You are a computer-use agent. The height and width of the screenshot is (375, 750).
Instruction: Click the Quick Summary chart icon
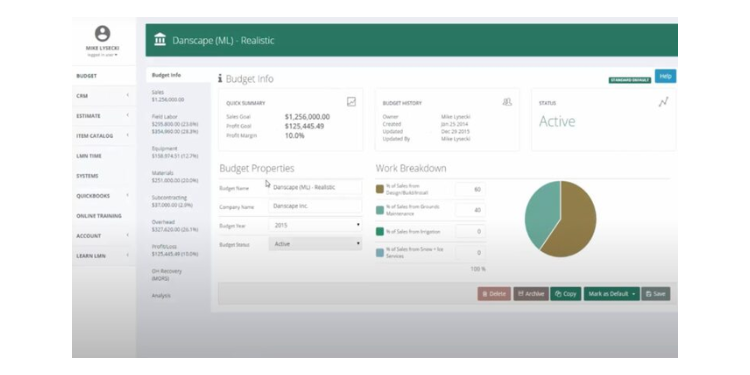click(351, 101)
